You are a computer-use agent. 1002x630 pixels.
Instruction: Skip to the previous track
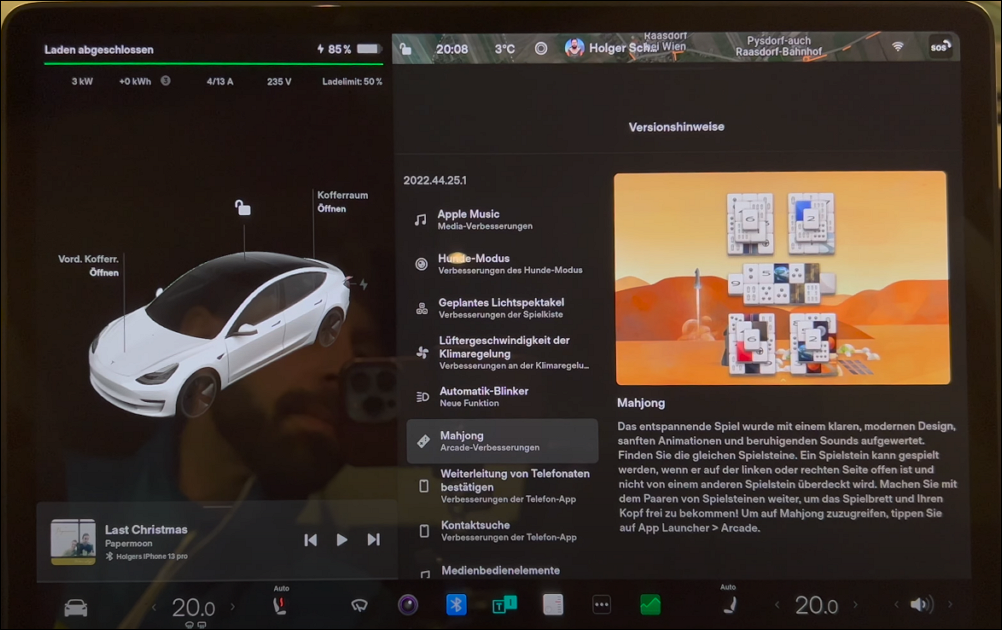(311, 540)
